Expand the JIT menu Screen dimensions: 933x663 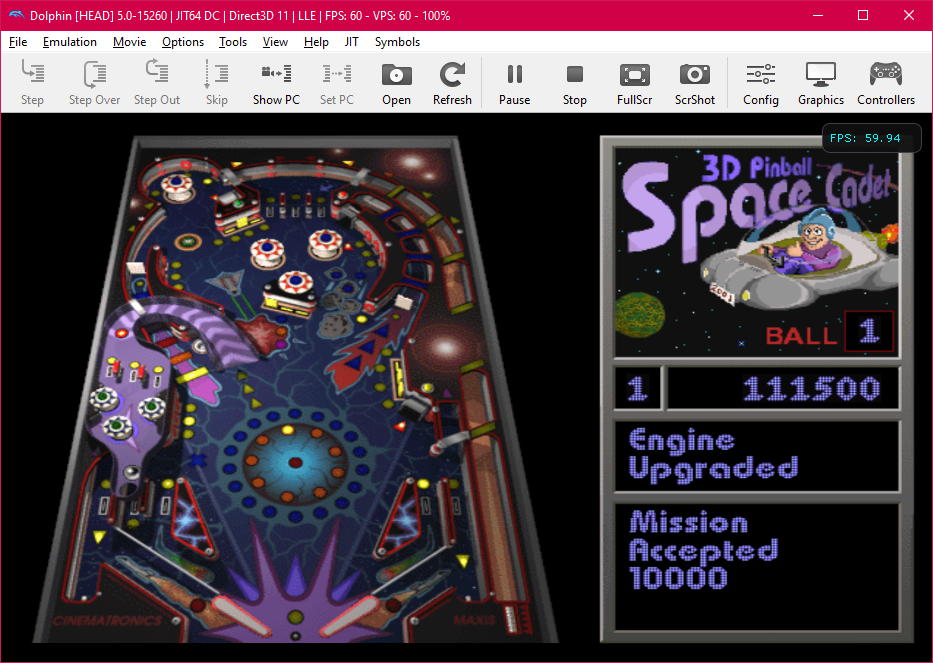click(x=351, y=42)
